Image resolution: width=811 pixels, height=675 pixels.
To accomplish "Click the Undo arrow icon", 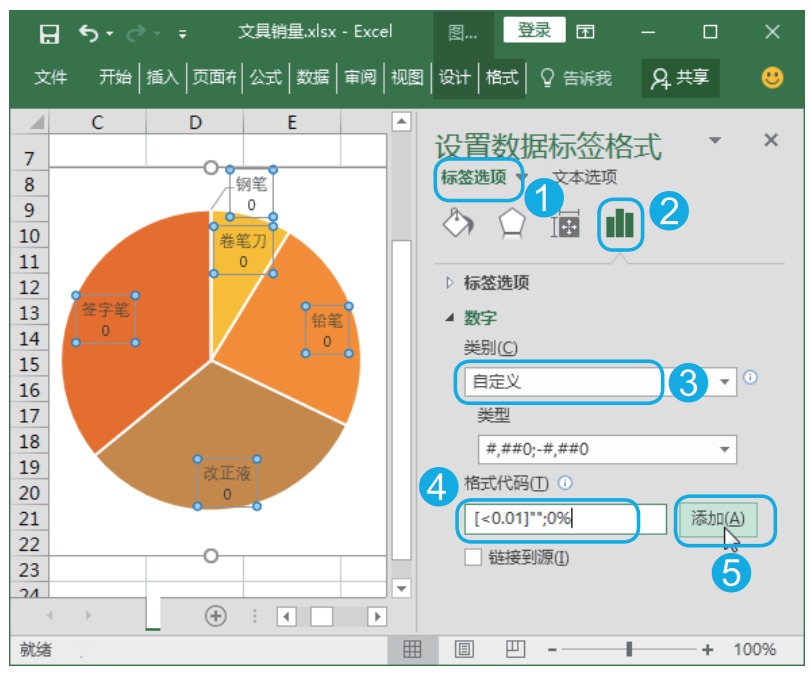I will [88, 34].
